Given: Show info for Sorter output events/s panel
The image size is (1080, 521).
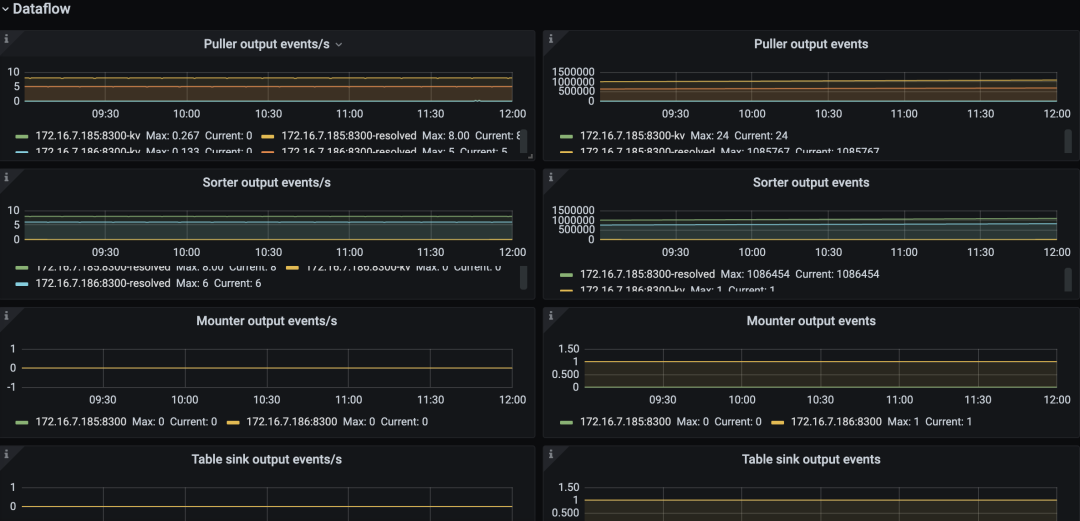Looking at the screenshot, I should [6, 176].
